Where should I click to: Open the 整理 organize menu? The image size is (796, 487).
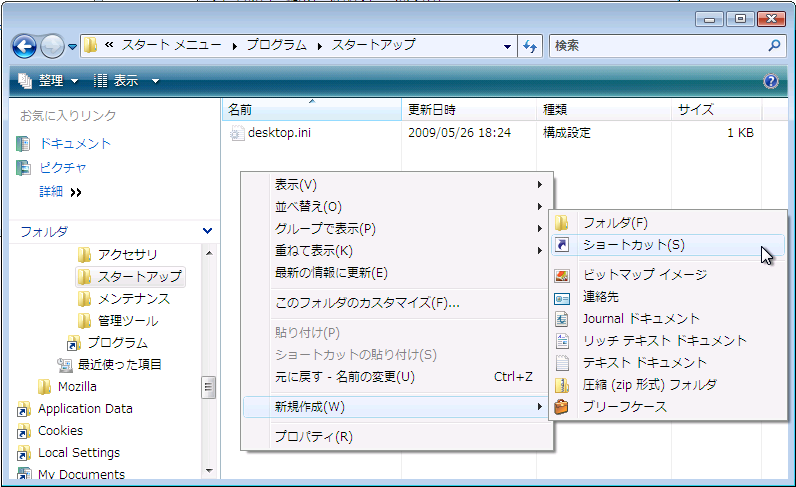pyautogui.click(x=48, y=81)
